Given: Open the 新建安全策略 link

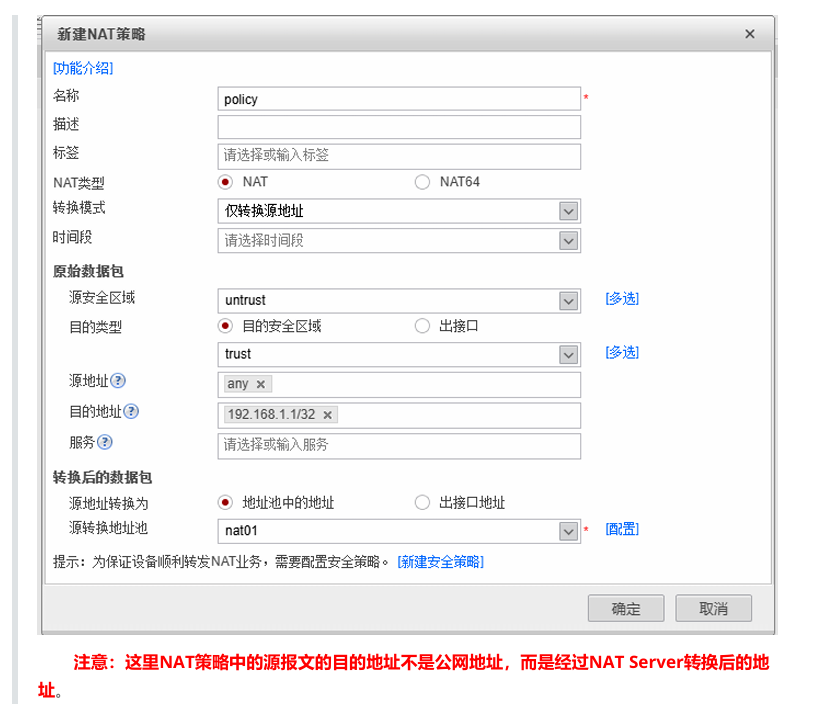Looking at the screenshot, I should tap(440, 562).
